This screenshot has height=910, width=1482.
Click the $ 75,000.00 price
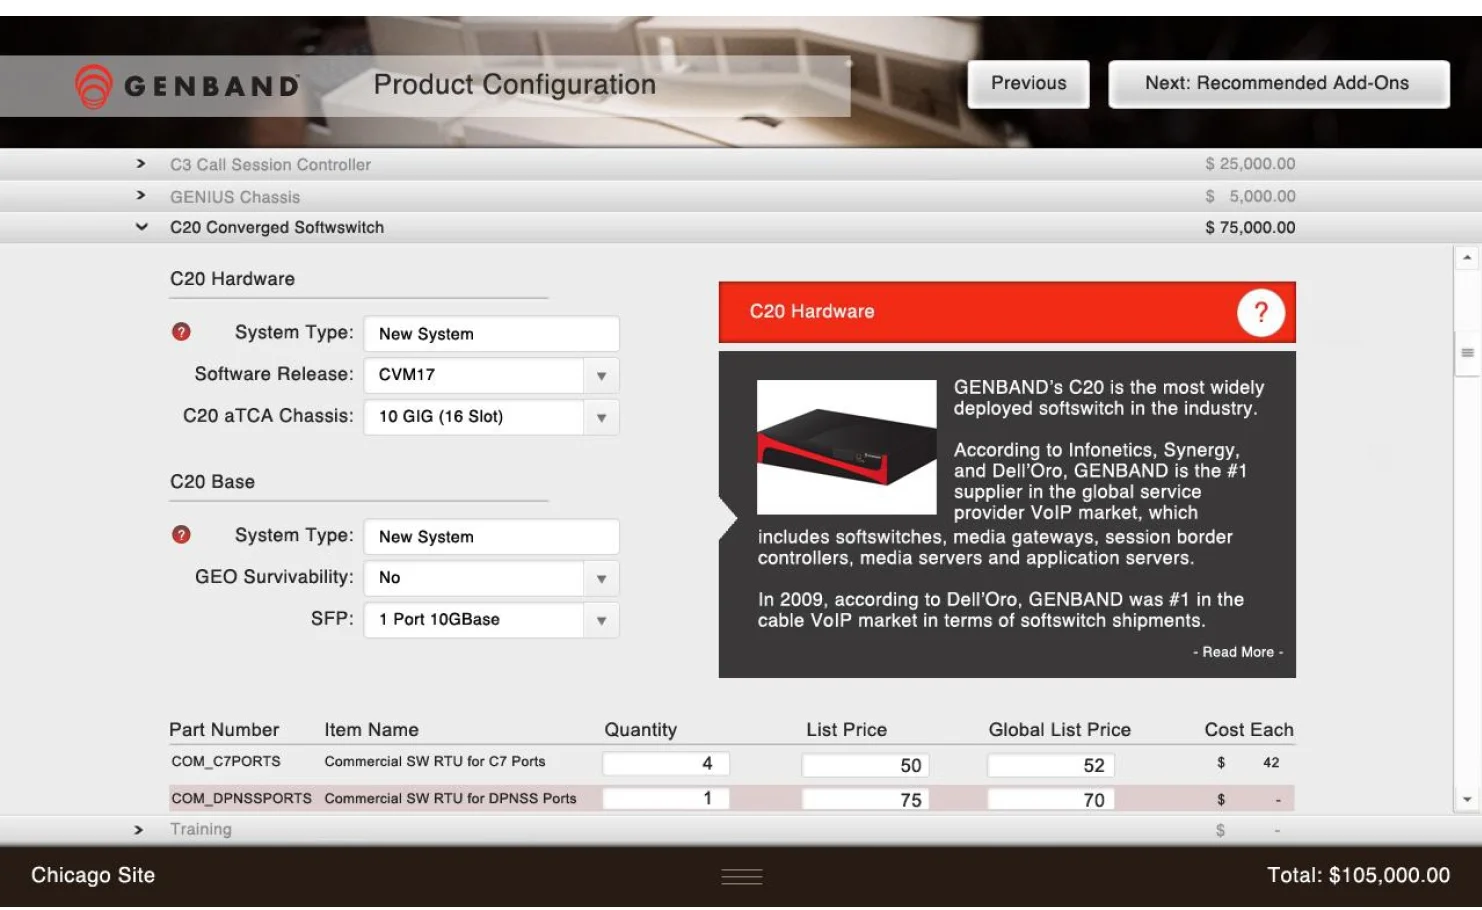(1250, 228)
